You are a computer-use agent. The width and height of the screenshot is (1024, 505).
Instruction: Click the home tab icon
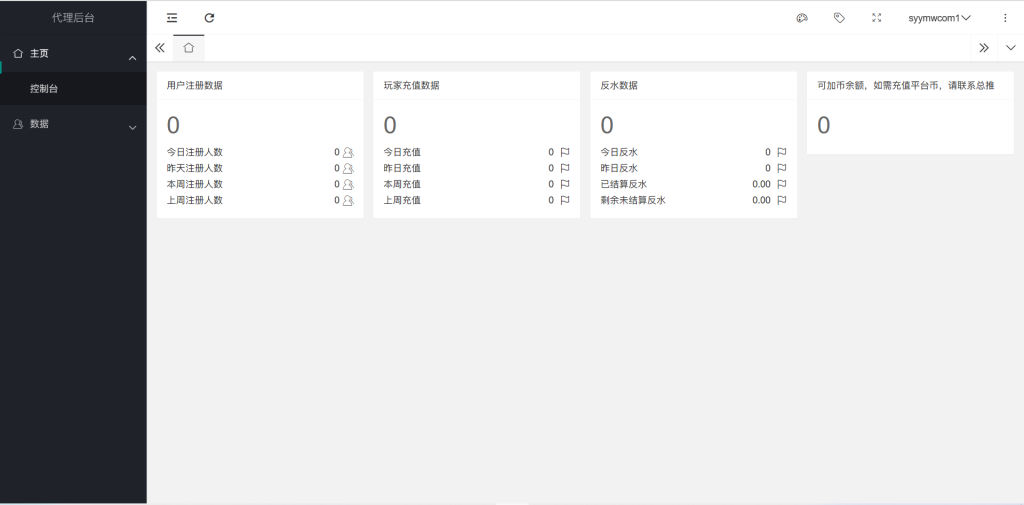[x=188, y=48]
